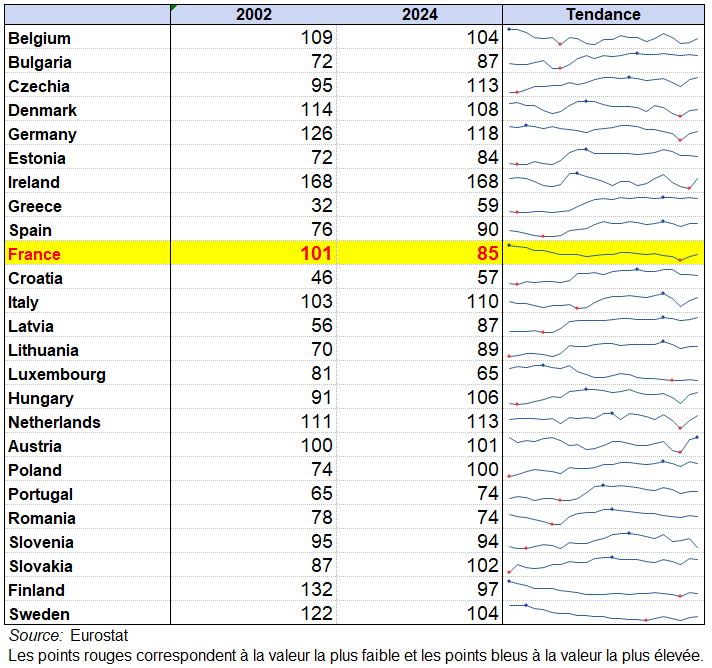Click the Czechia row label
This screenshot has width=712, height=668.
pyautogui.click(x=39, y=86)
